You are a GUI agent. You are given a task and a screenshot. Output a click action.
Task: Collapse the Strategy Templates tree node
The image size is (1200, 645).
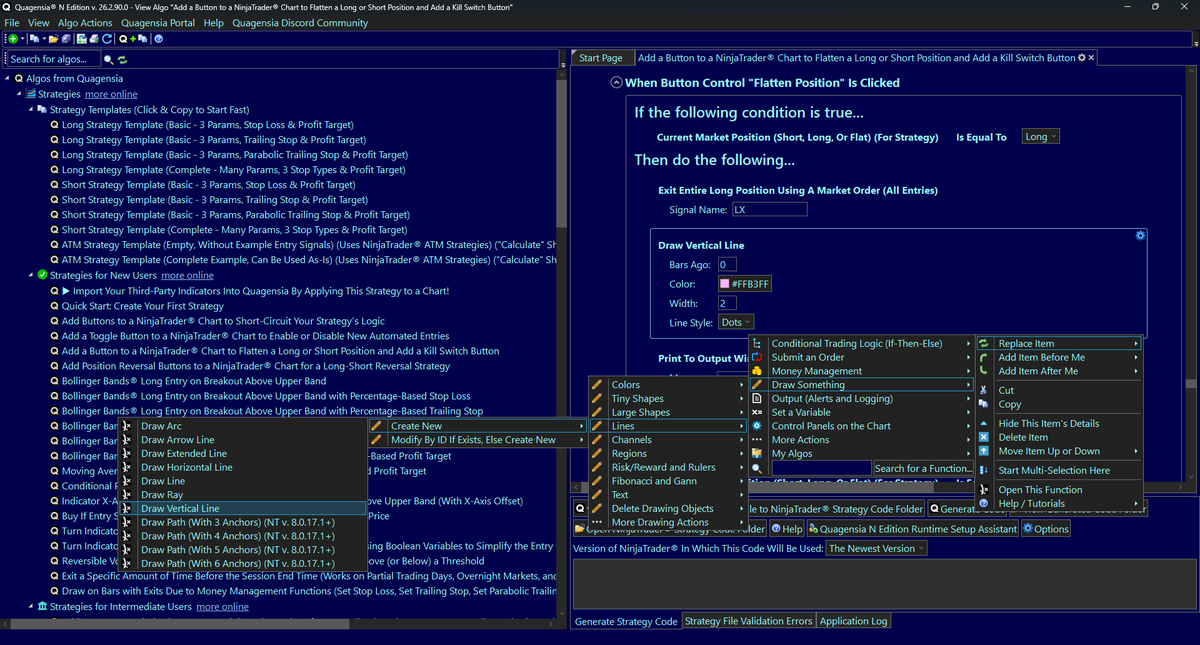[31, 109]
